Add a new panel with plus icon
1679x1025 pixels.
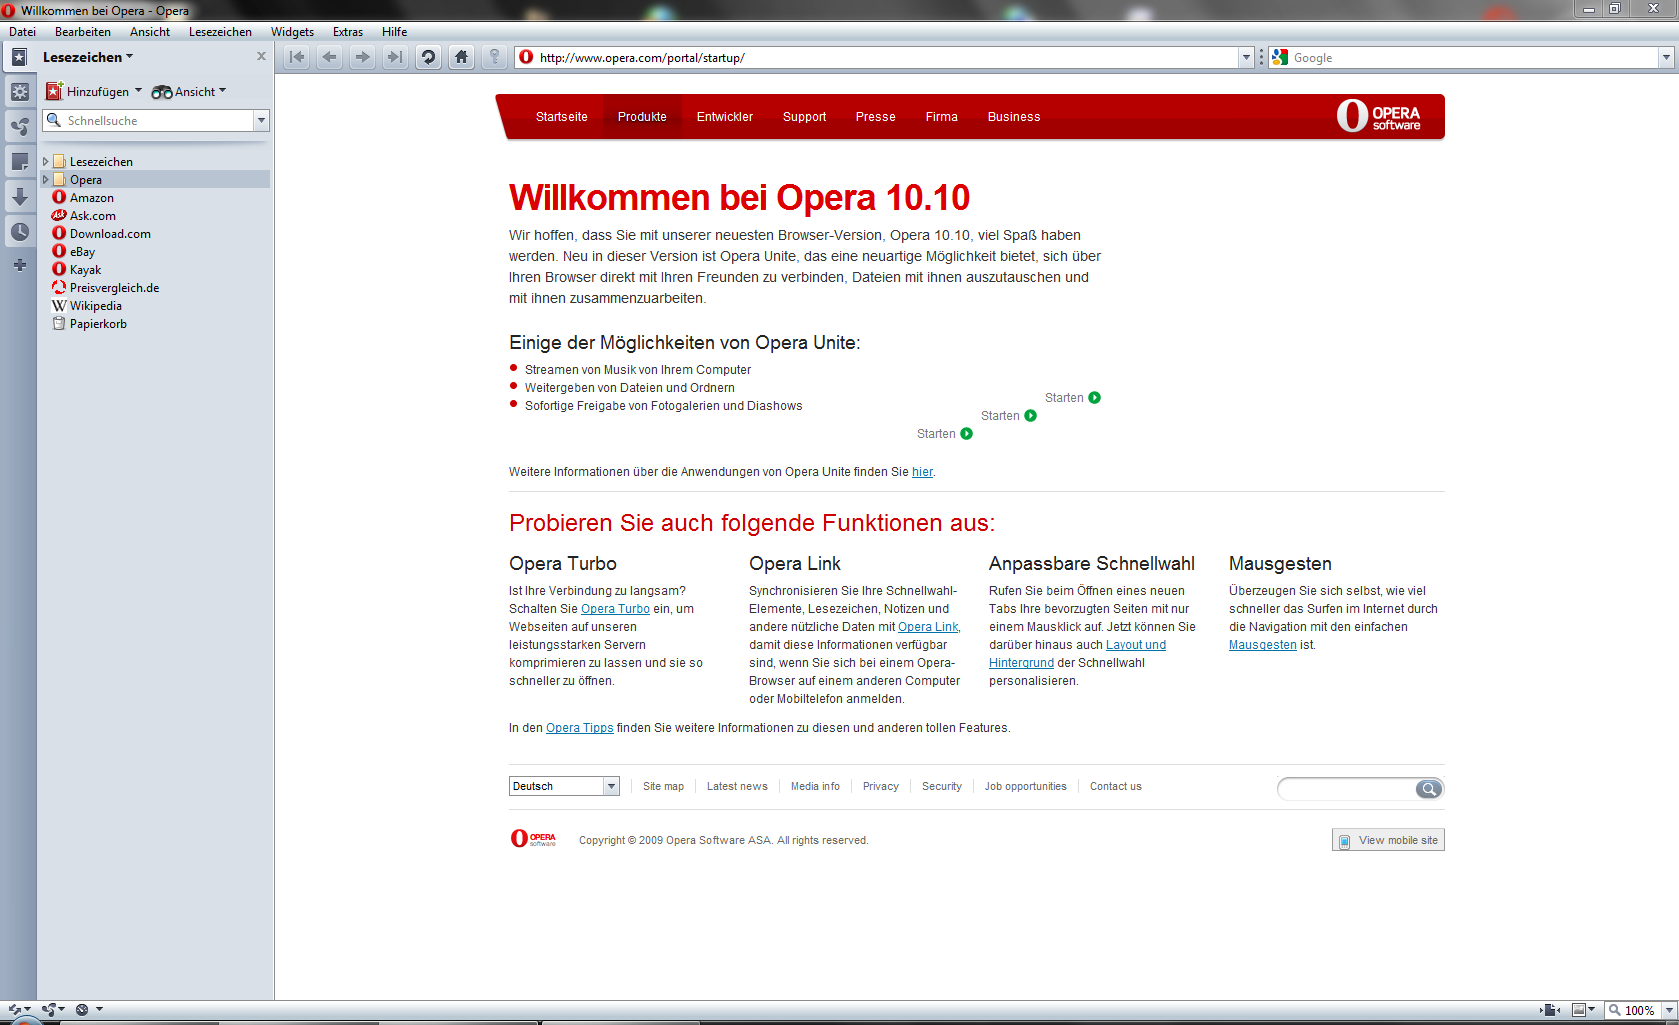pos(19,265)
